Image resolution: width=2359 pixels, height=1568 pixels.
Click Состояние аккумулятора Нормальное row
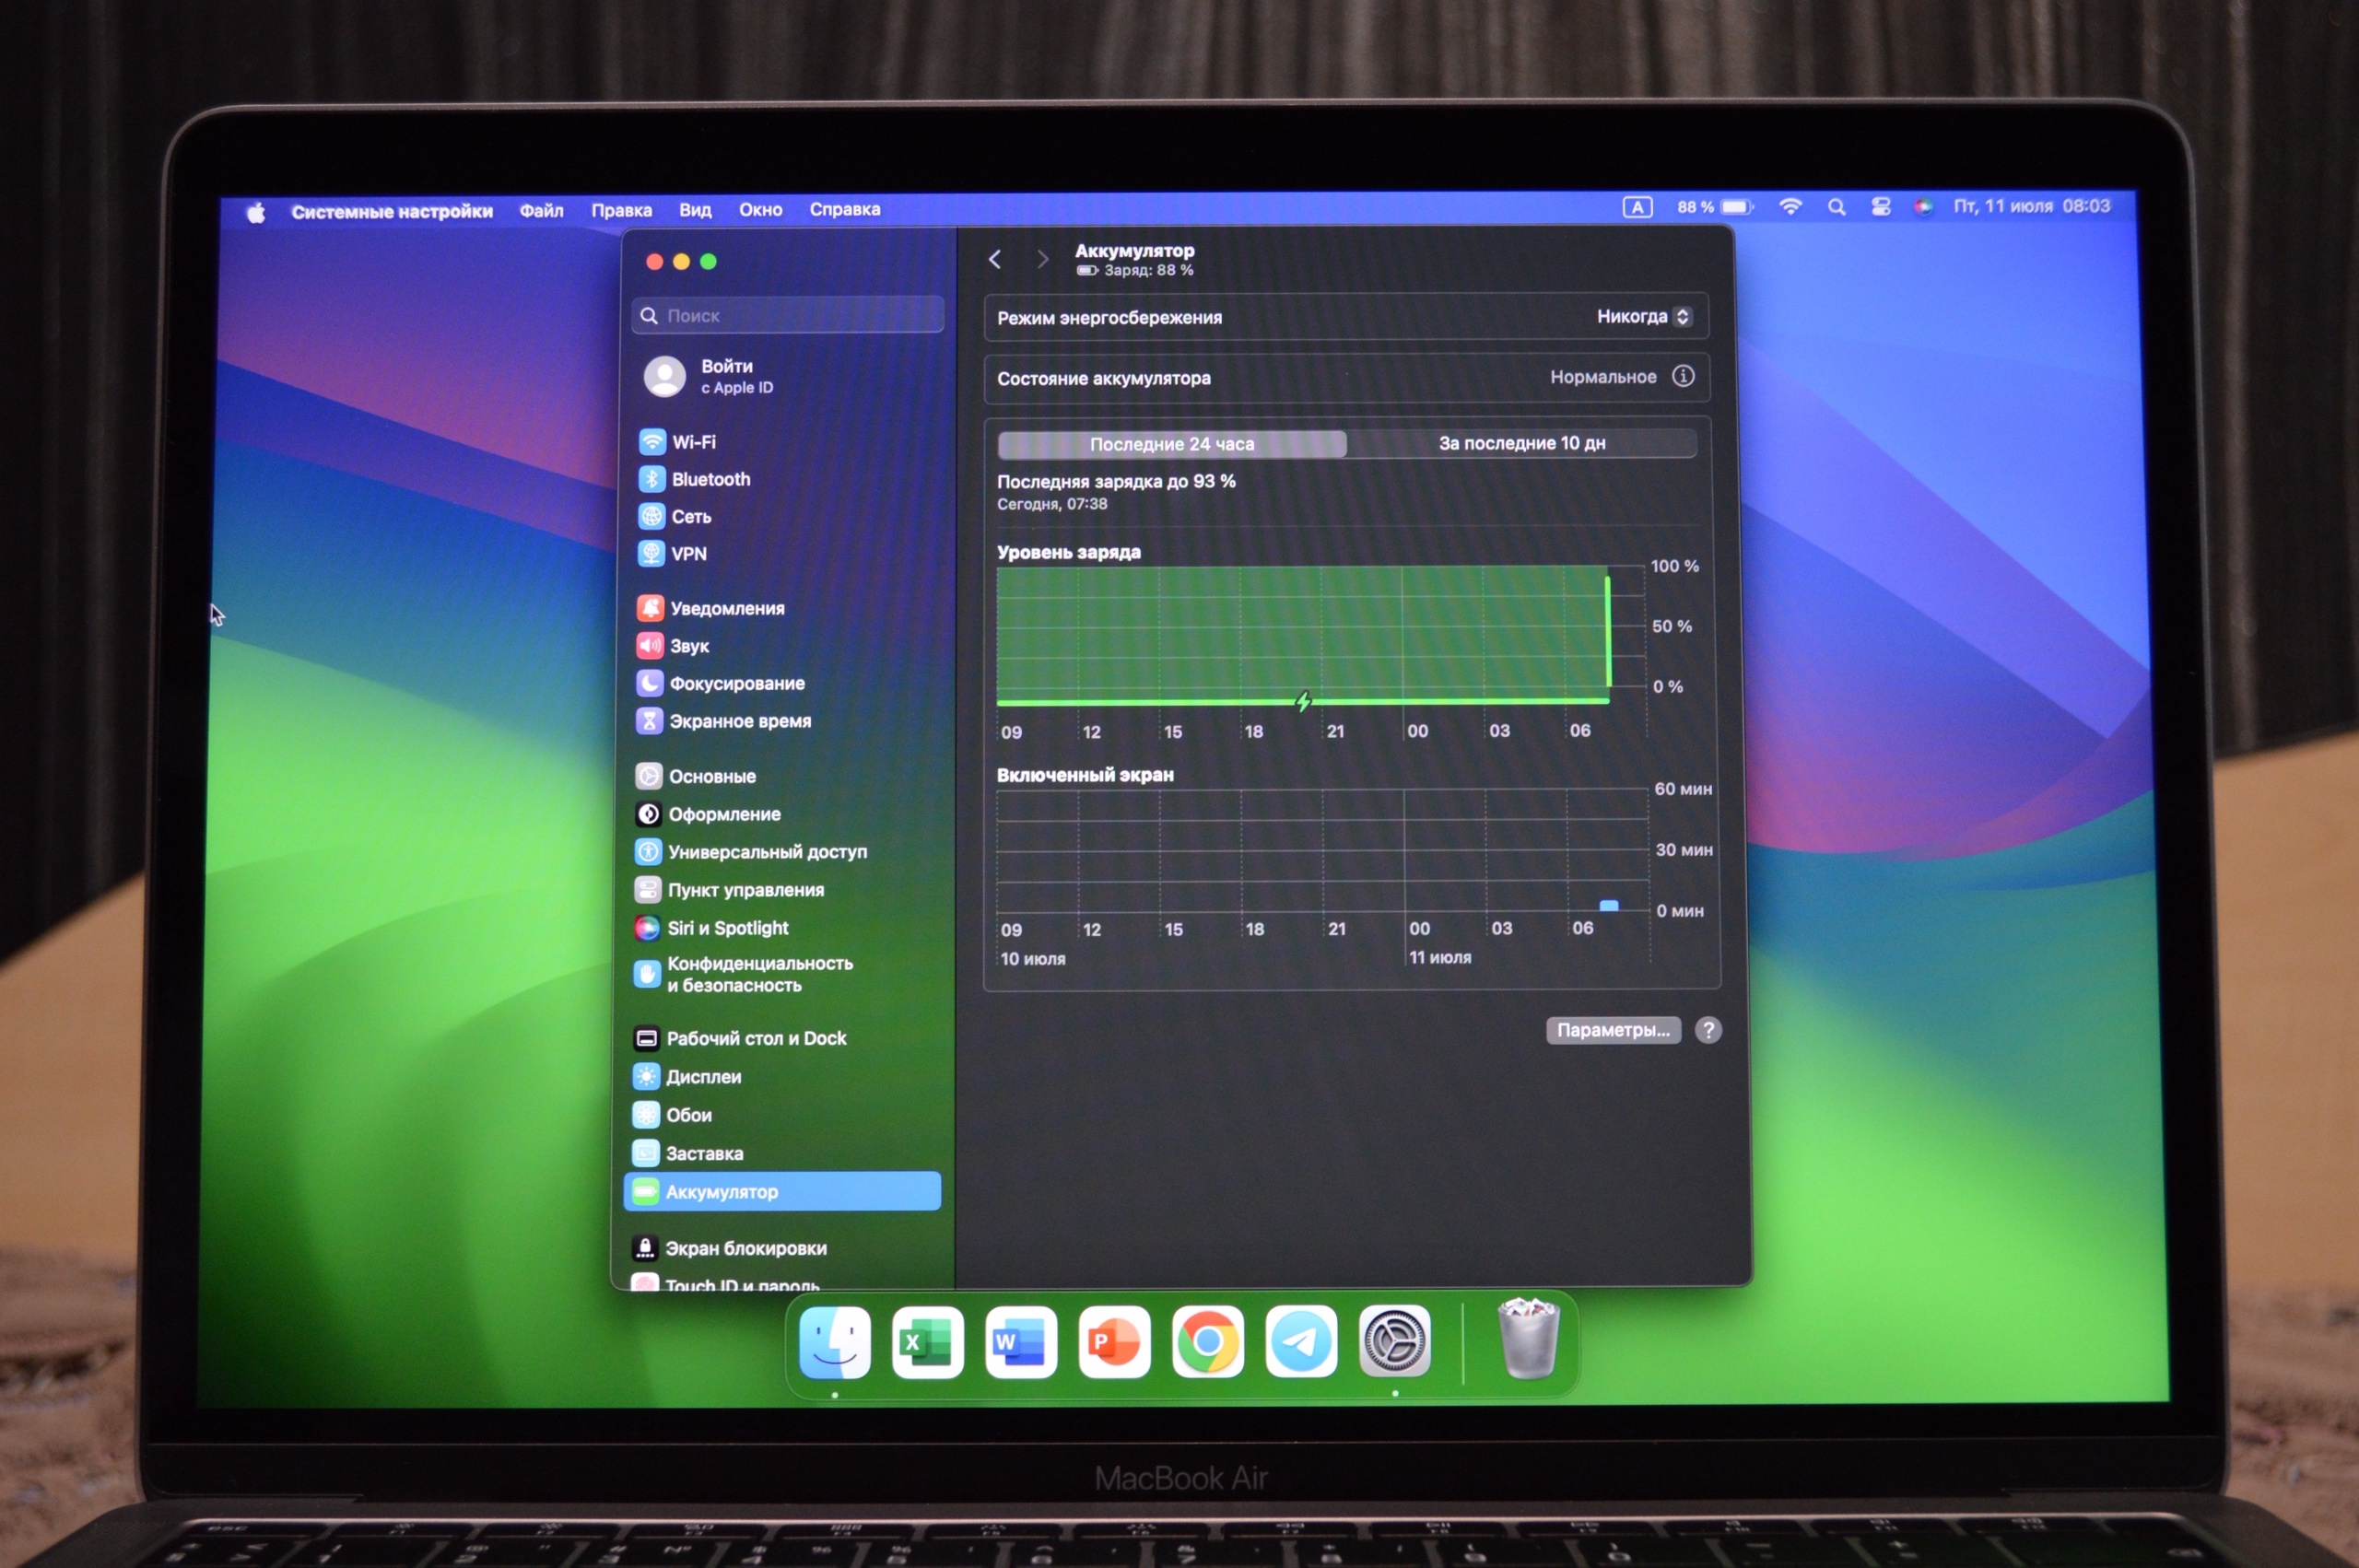1346,378
